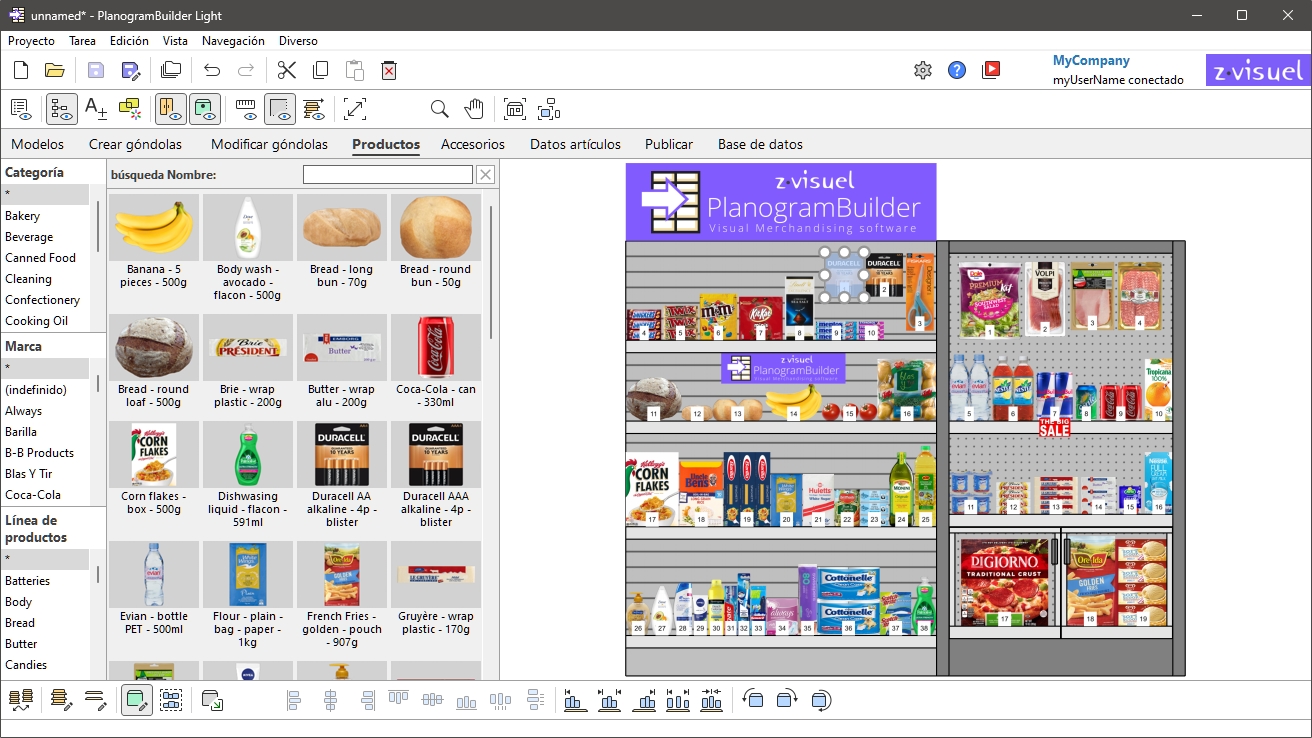Switch to the Crear góndolas tab
The width and height of the screenshot is (1312, 738).
click(136, 144)
